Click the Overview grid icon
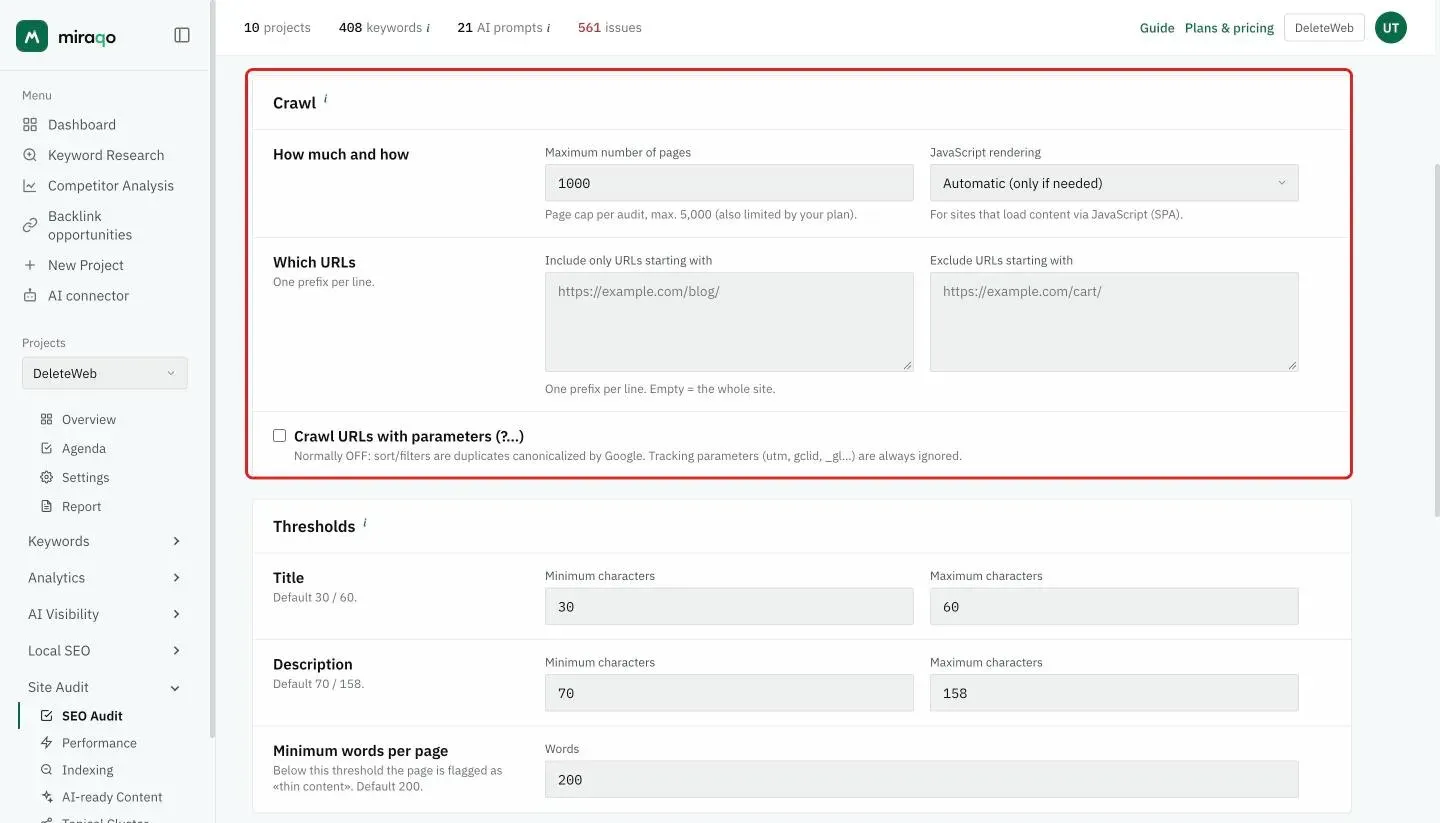This screenshot has height=823, width=1440. point(46,419)
